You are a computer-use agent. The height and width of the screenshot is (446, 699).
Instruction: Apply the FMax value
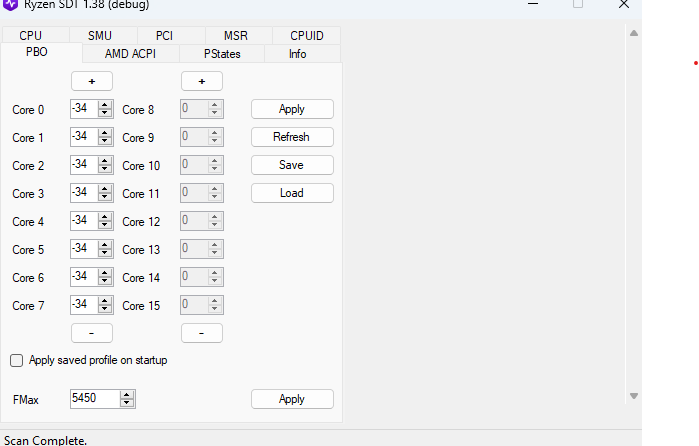[x=292, y=399]
